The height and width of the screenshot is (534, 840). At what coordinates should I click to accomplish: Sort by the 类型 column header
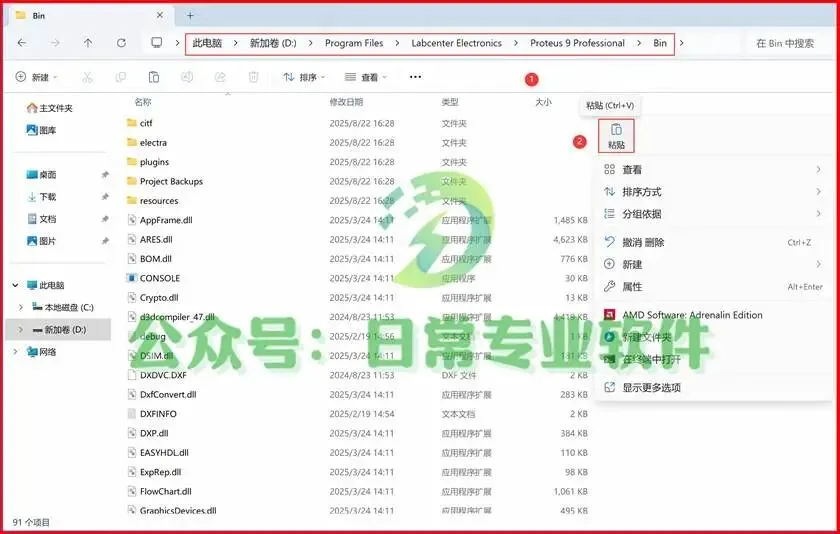[x=450, y=102]
